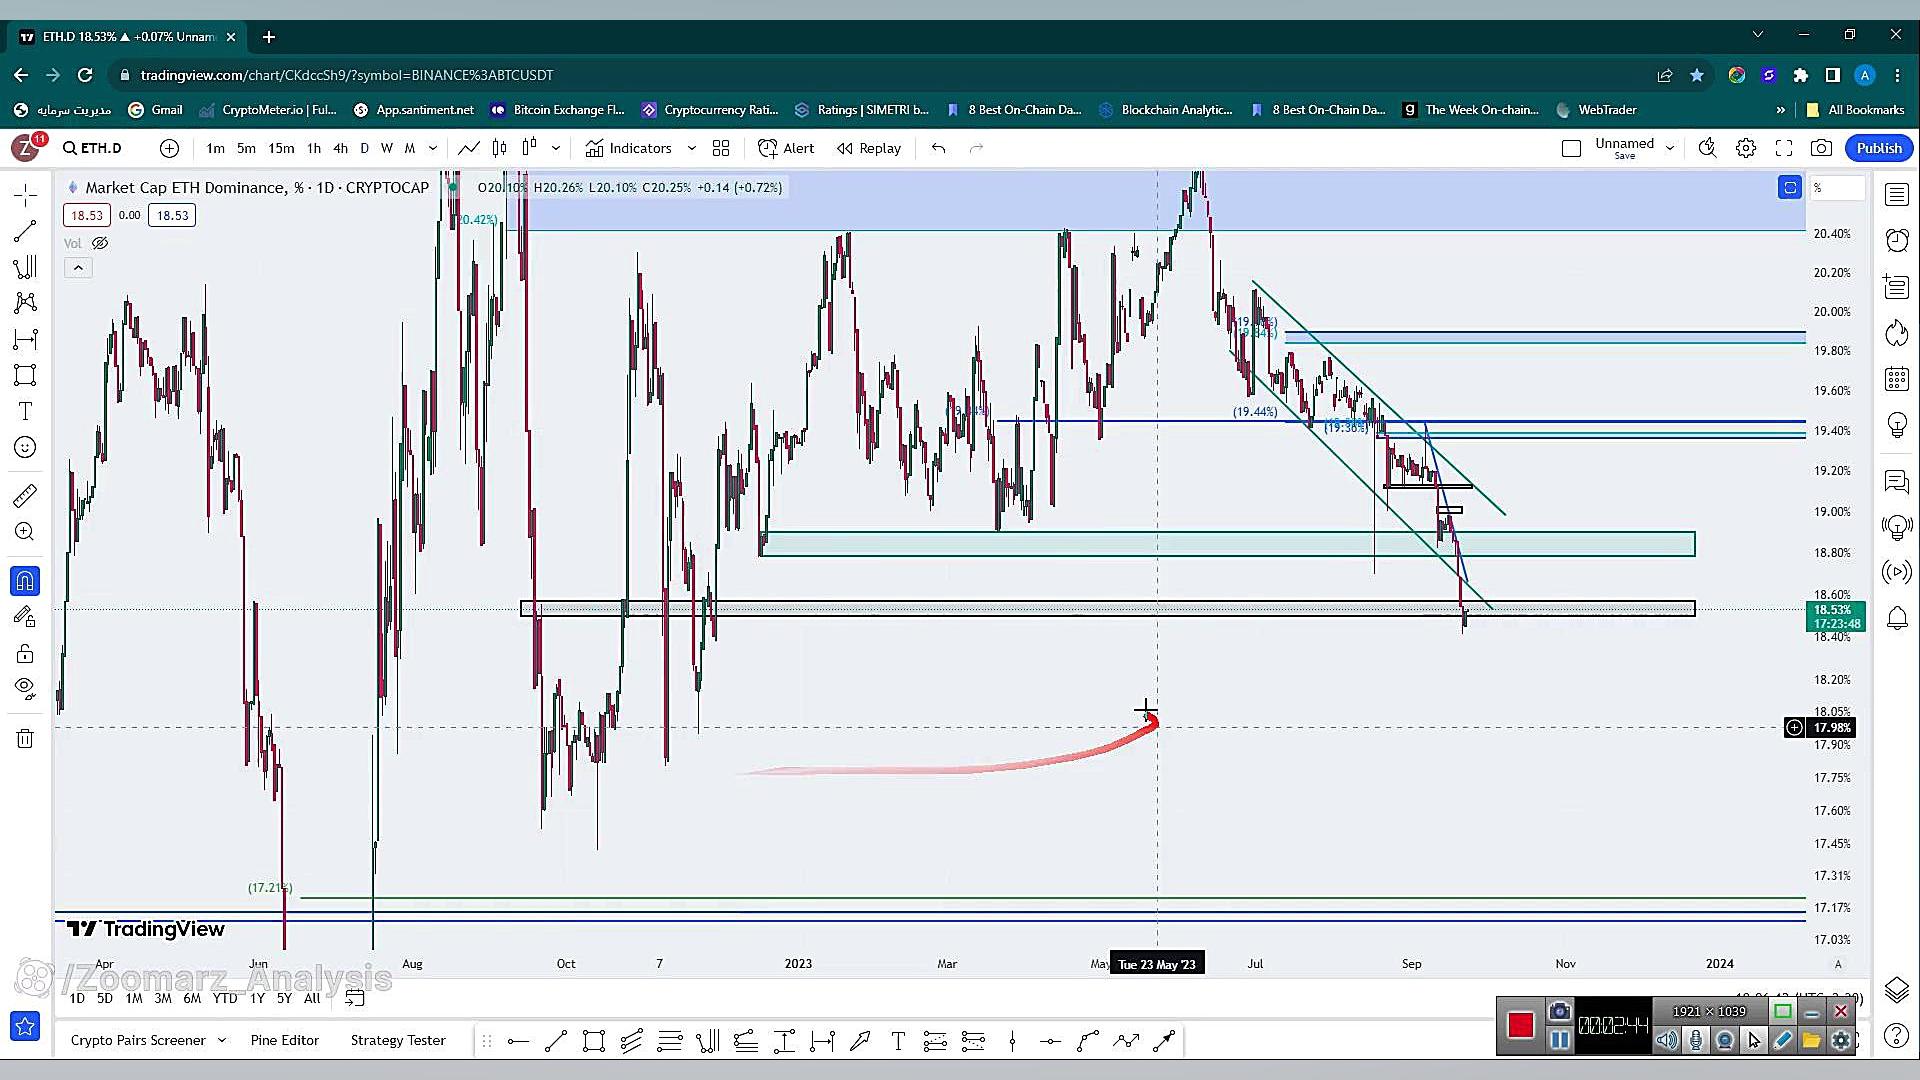Select the 4h timeframe
Image resolution: width=1920 pixels, height=1080 pixels.
(x=340, y=148)
